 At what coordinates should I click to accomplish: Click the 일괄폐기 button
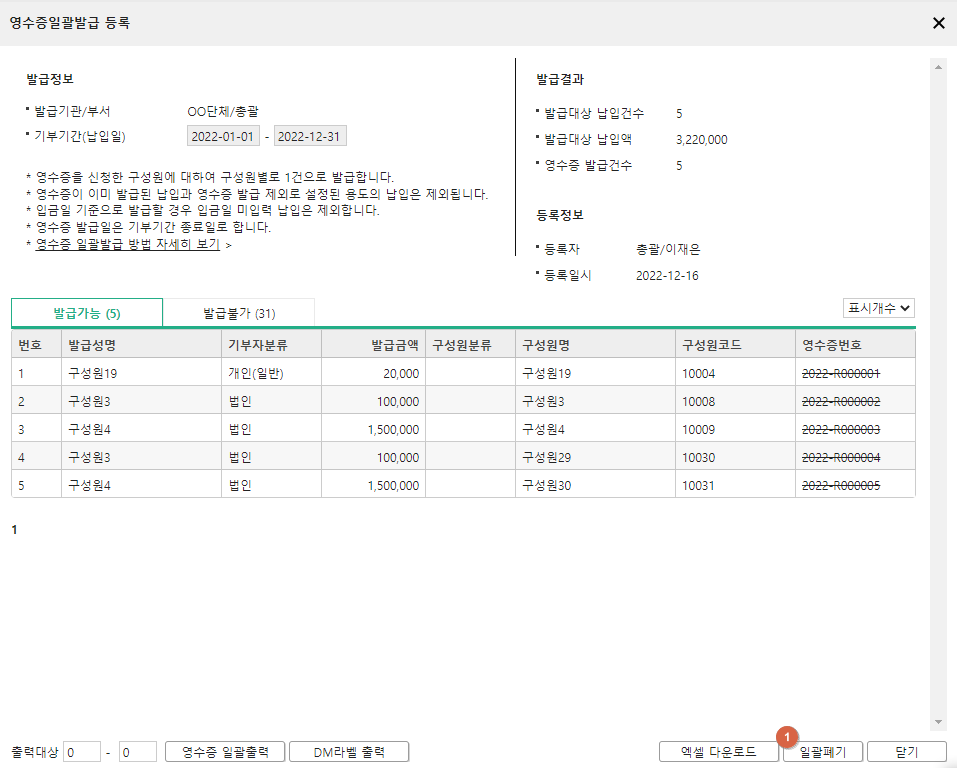[822, 751]
